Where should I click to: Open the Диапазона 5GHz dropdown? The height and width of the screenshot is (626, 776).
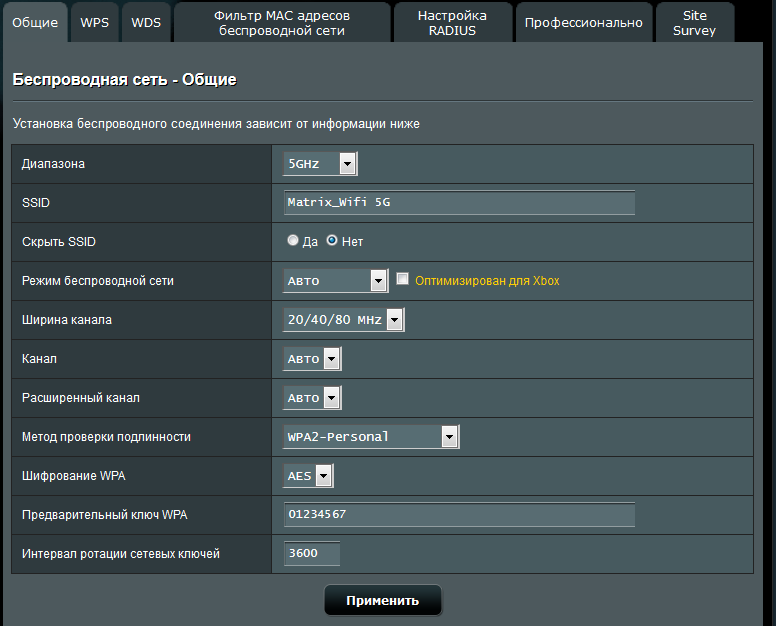(320, 164)
